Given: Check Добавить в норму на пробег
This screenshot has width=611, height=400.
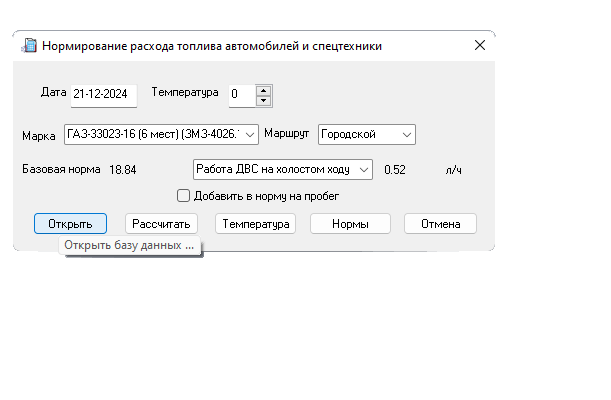Looking at the screenshot, I should 183,196.
